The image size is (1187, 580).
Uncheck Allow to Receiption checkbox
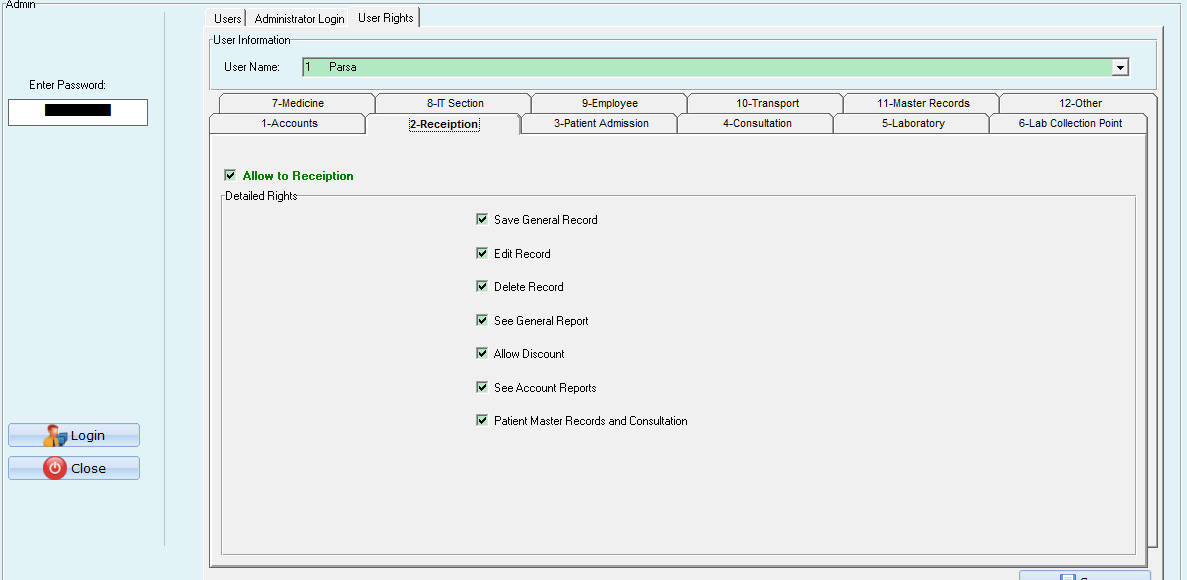pos(230,175)
